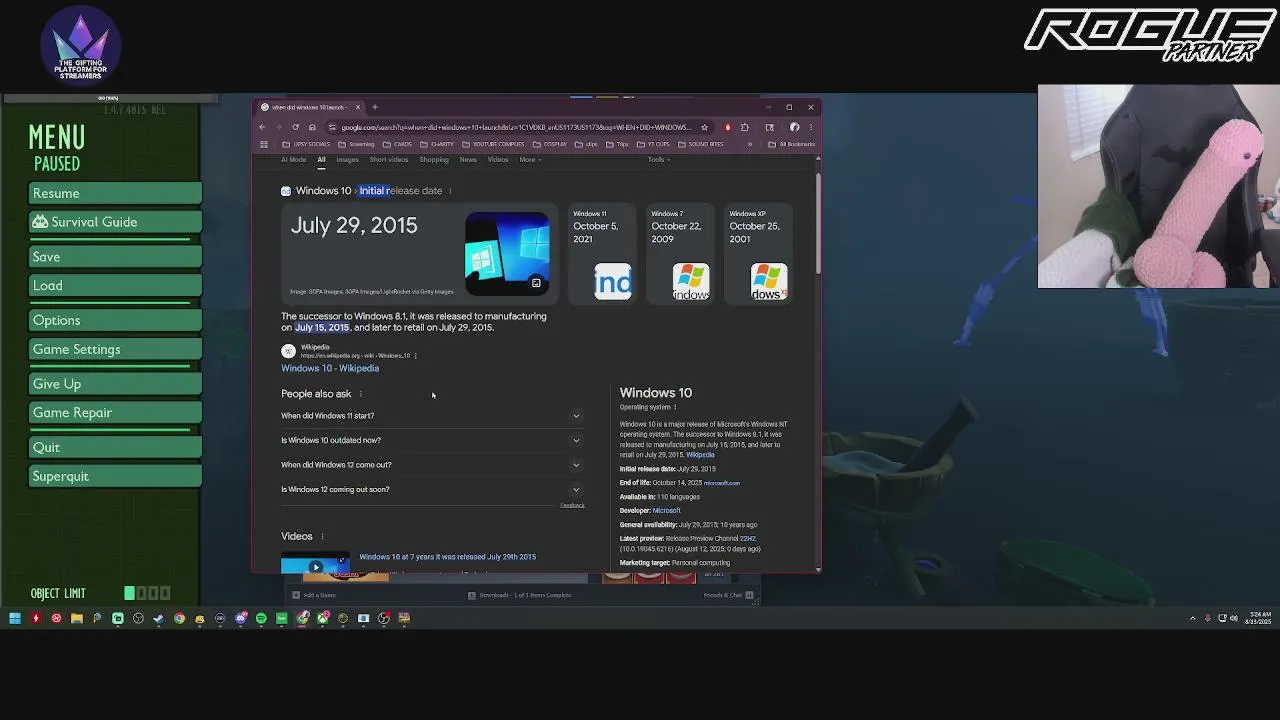Open options beside Windows 10 release date
The width and height of the screenshot is (1280, 720).
(450, 191)
